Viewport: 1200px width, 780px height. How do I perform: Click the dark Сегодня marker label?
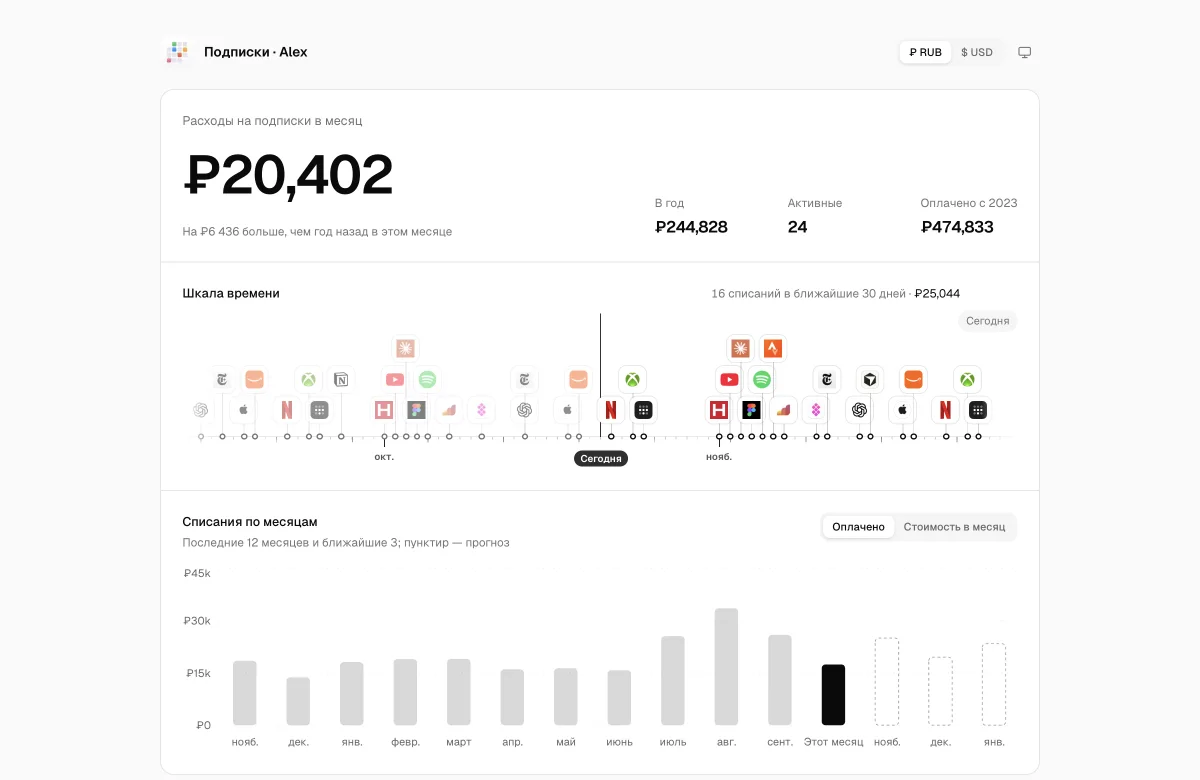(601, 458)
